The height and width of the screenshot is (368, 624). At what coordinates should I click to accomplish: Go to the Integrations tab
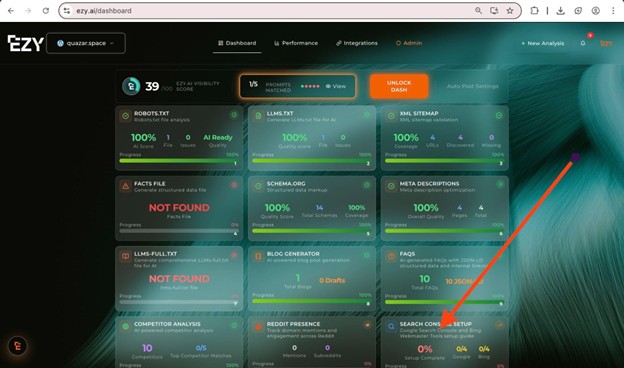pyautogui.click(x=357, y=43)
